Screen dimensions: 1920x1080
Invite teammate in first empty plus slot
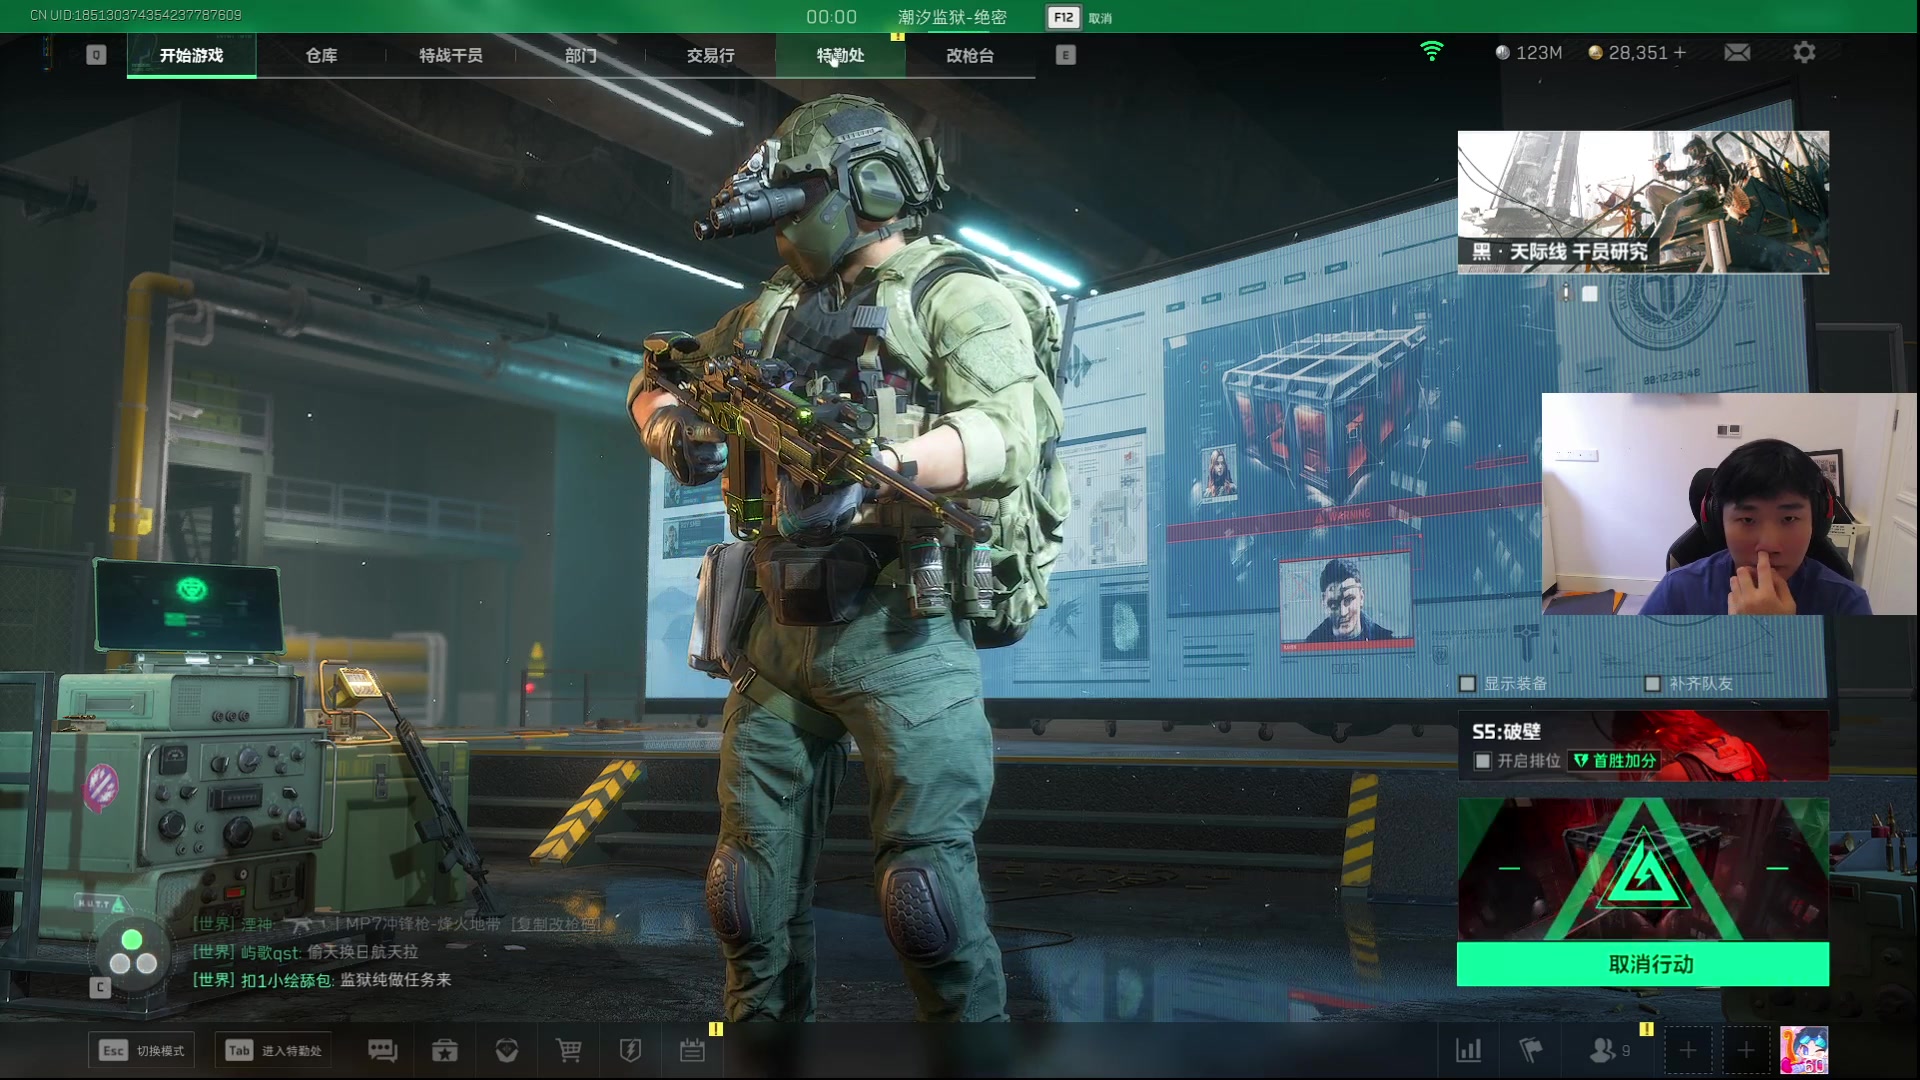pos(1688,1050)
